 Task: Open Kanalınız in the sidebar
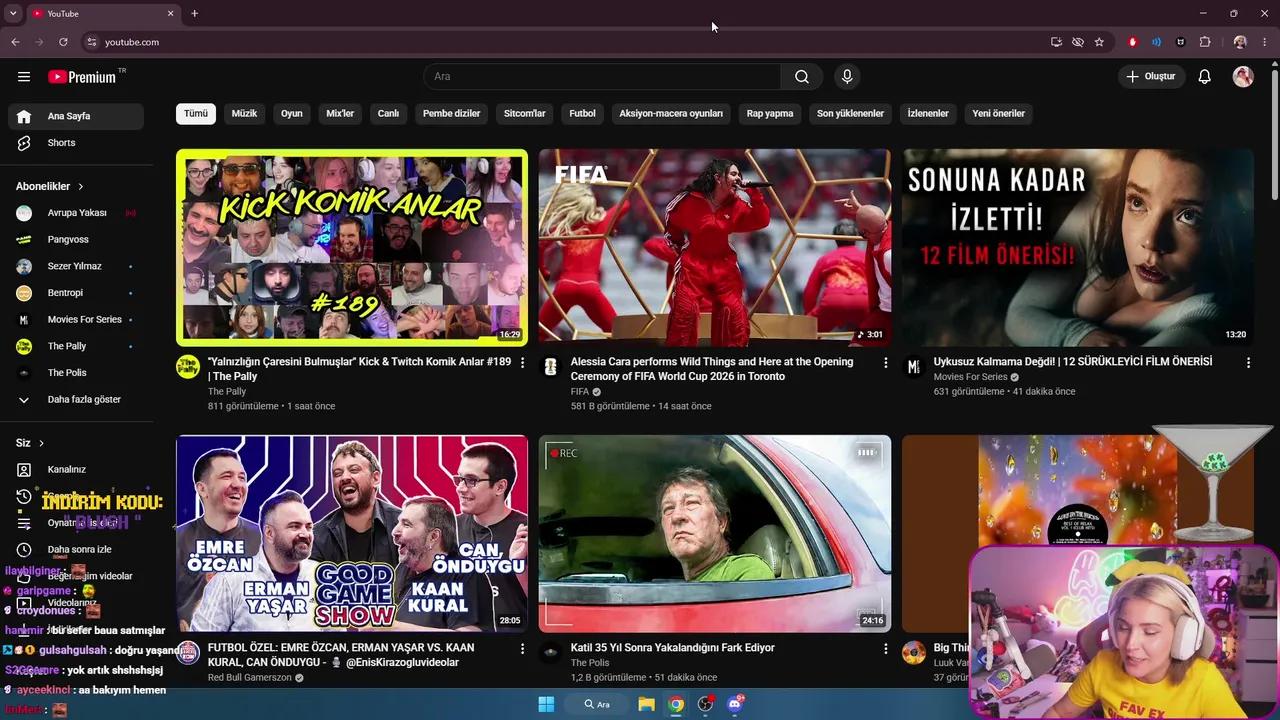click(x=76, y=470)
